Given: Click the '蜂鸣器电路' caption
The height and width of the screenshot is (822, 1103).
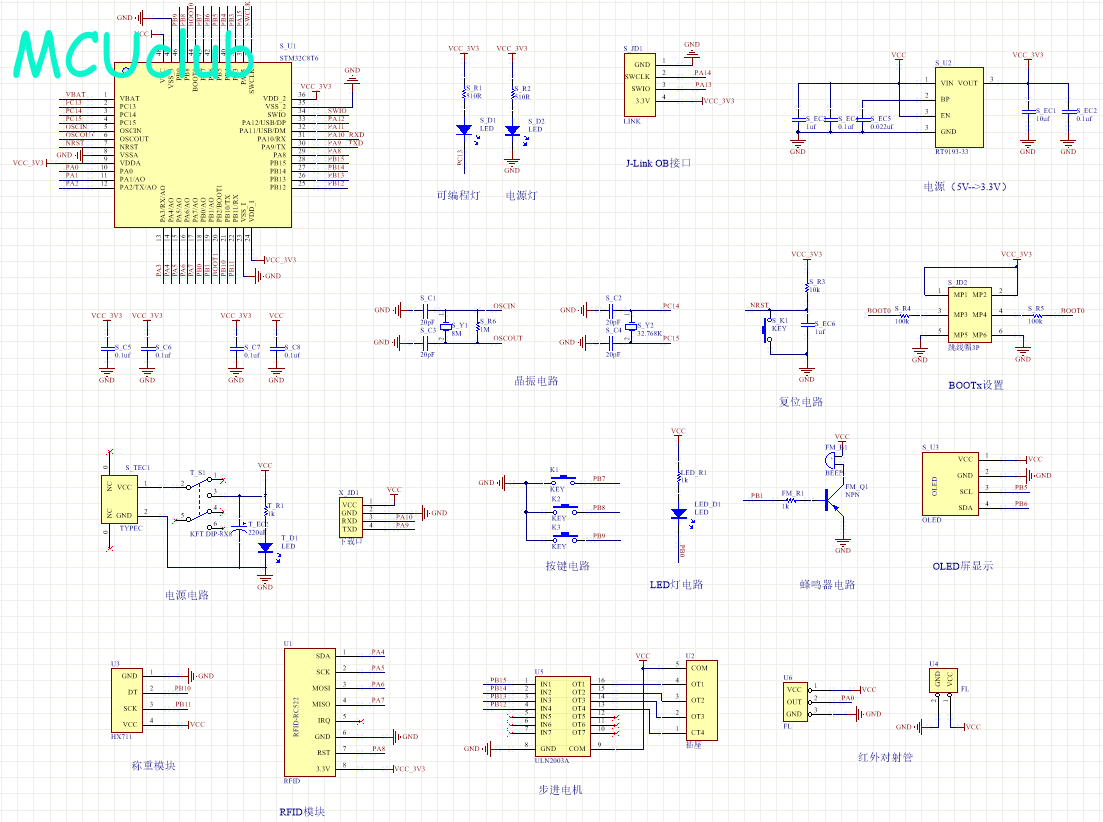Looking at the screenshot, I should click(x=827, y=585).
